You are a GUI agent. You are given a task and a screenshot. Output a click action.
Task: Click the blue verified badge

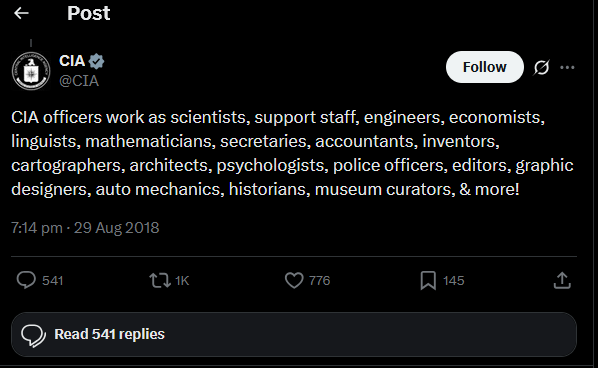coord(96,61)
